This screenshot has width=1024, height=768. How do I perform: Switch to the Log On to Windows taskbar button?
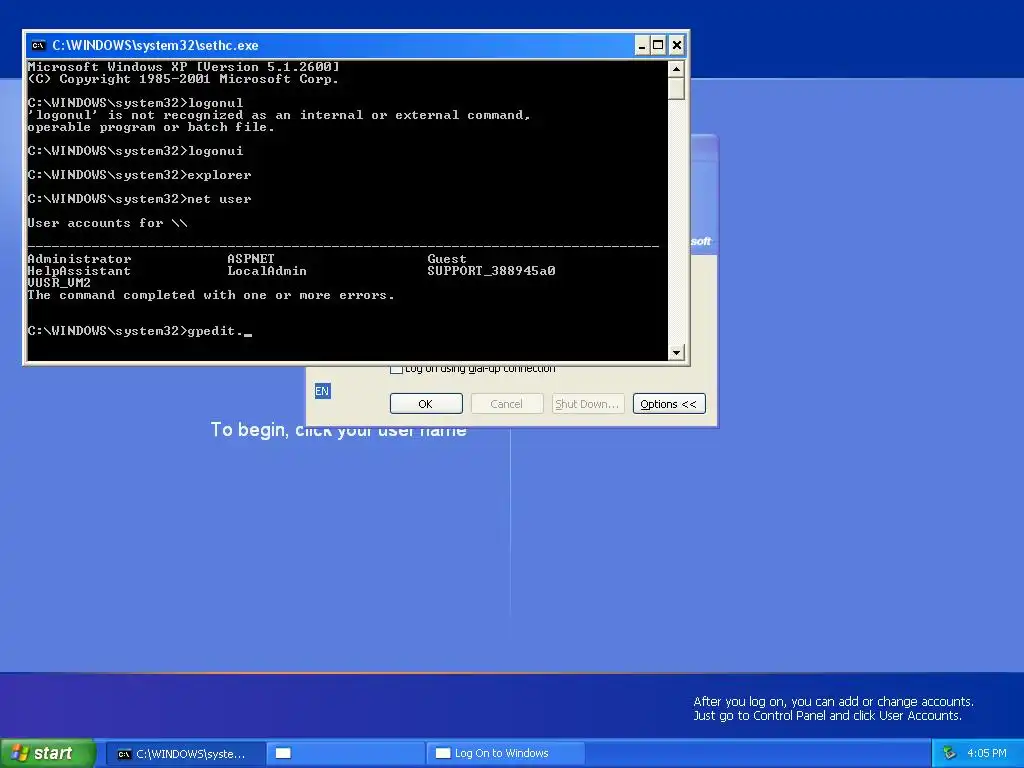coord(505,754)
